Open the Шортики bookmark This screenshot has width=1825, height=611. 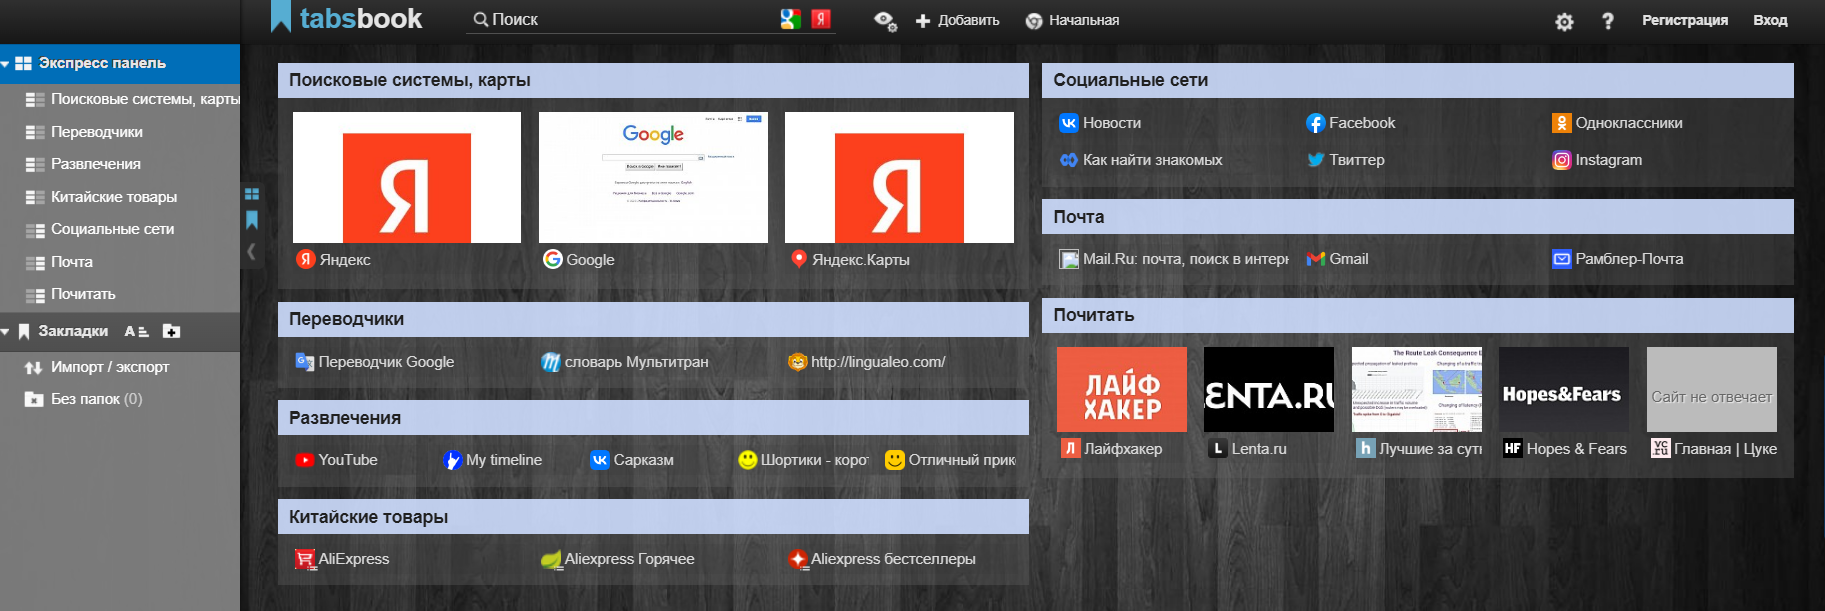tap(803, 460)
